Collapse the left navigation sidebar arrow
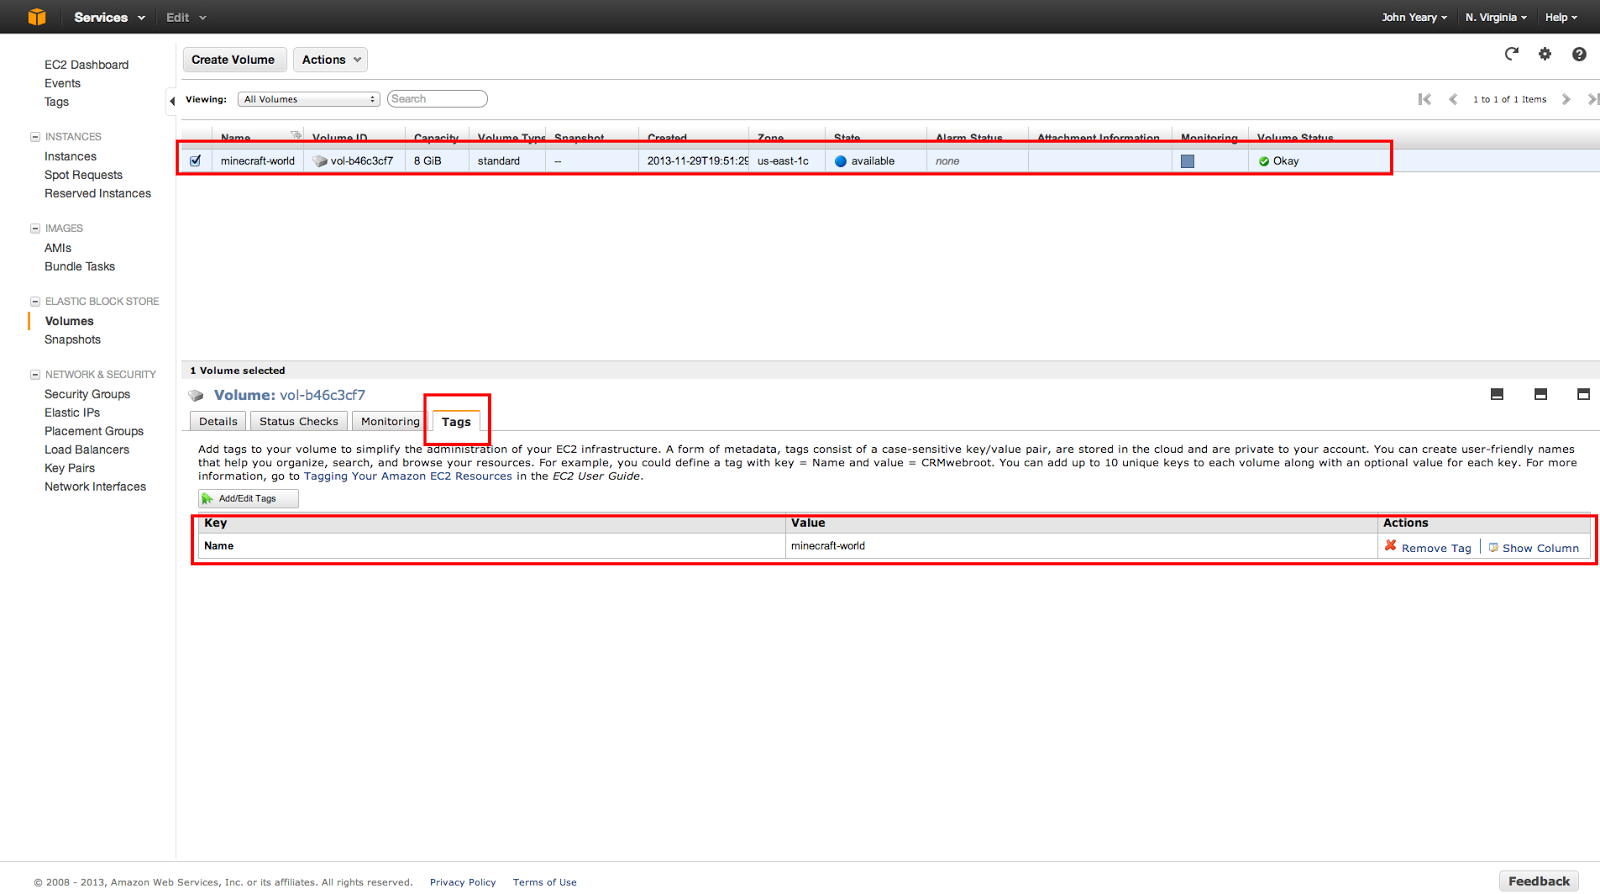1600x894 pixels. [x=172, y=100]
